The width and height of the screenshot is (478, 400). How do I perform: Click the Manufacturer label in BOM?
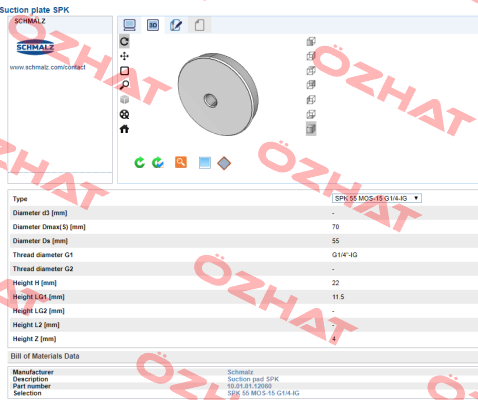click(x=33, y=372)
